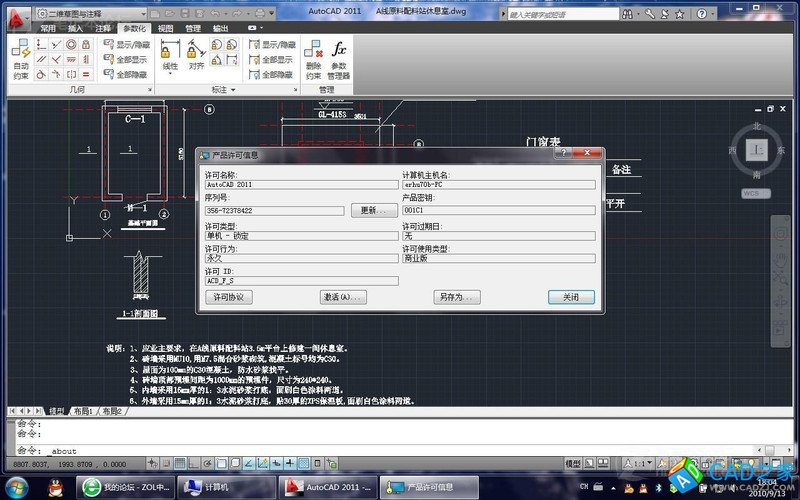Image resolution: width=800 pixels, height=500 pixels.
Task: Select the symmetric constraint icon
Action: pos(71,74)
